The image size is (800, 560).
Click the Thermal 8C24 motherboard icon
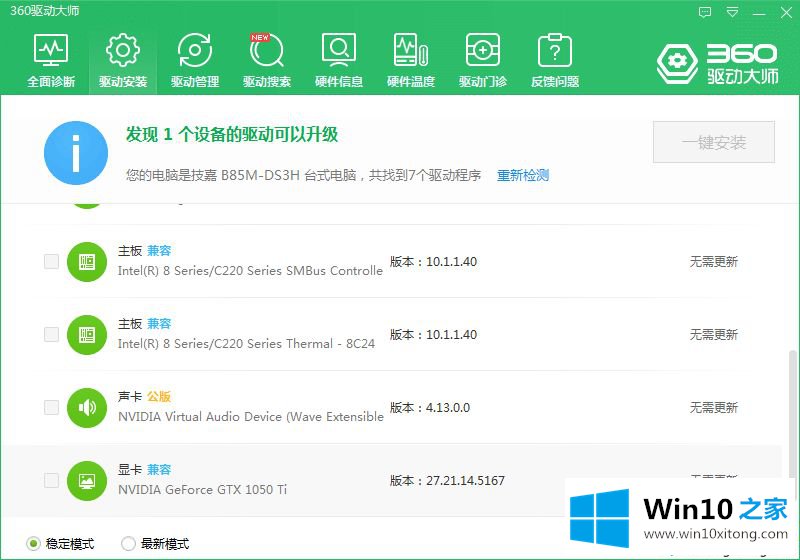pos(87,335)
